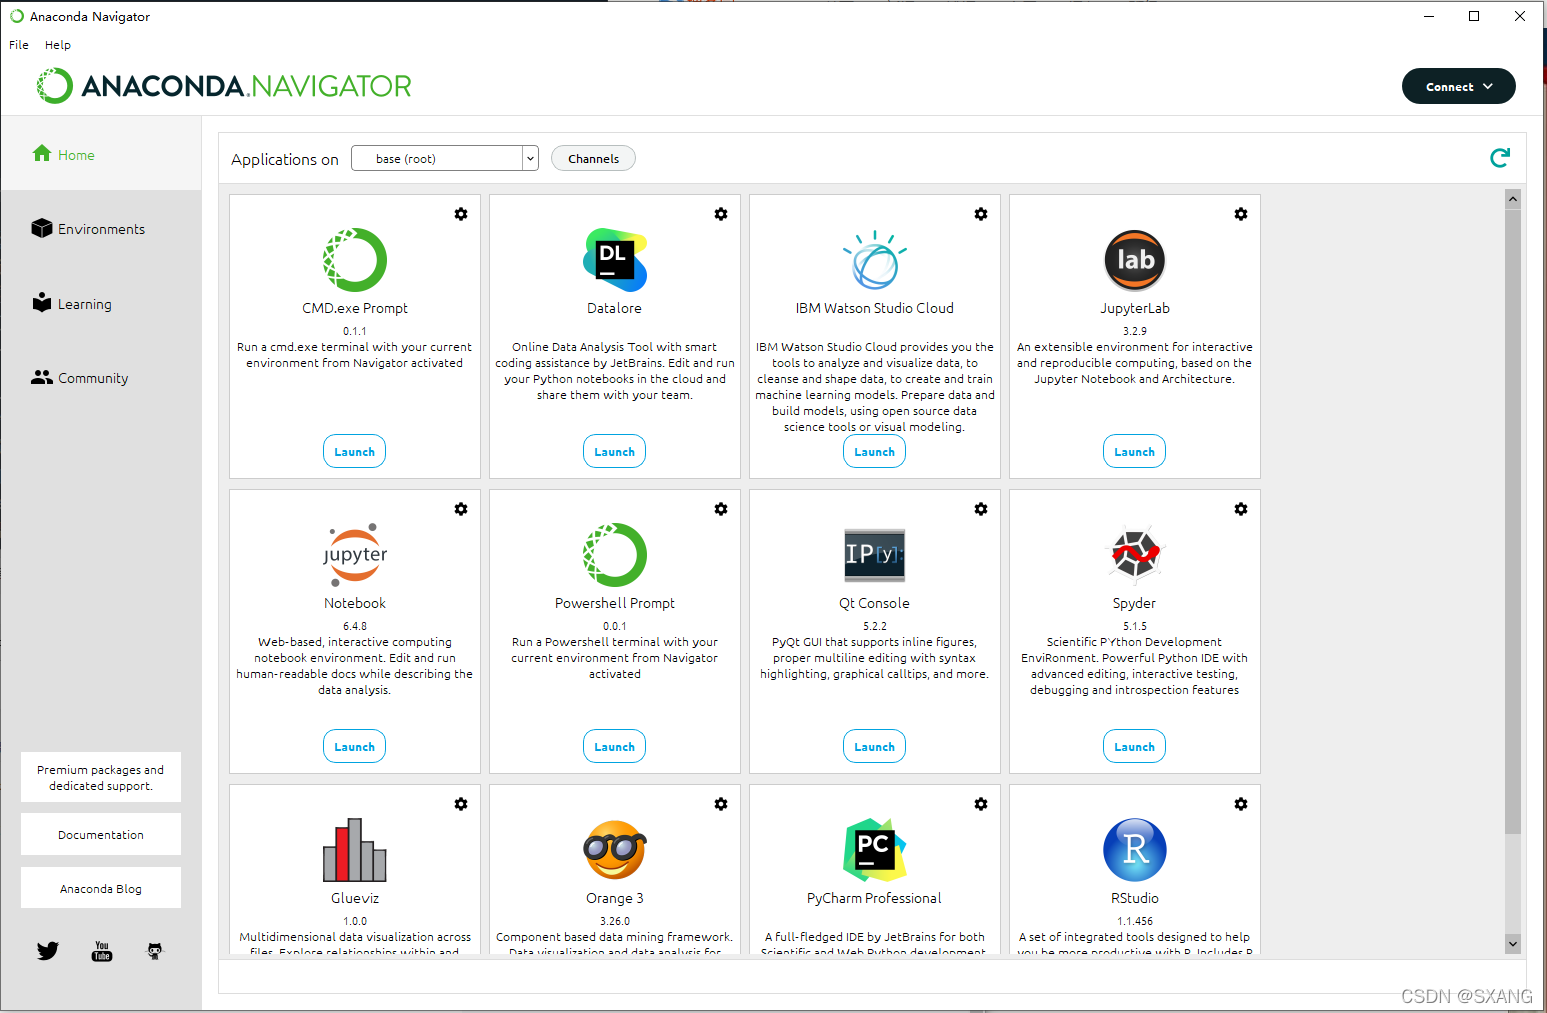Open settings gear on Qt Console card
Screen dimensions: 1547x1013
click(x=981, y=509)
